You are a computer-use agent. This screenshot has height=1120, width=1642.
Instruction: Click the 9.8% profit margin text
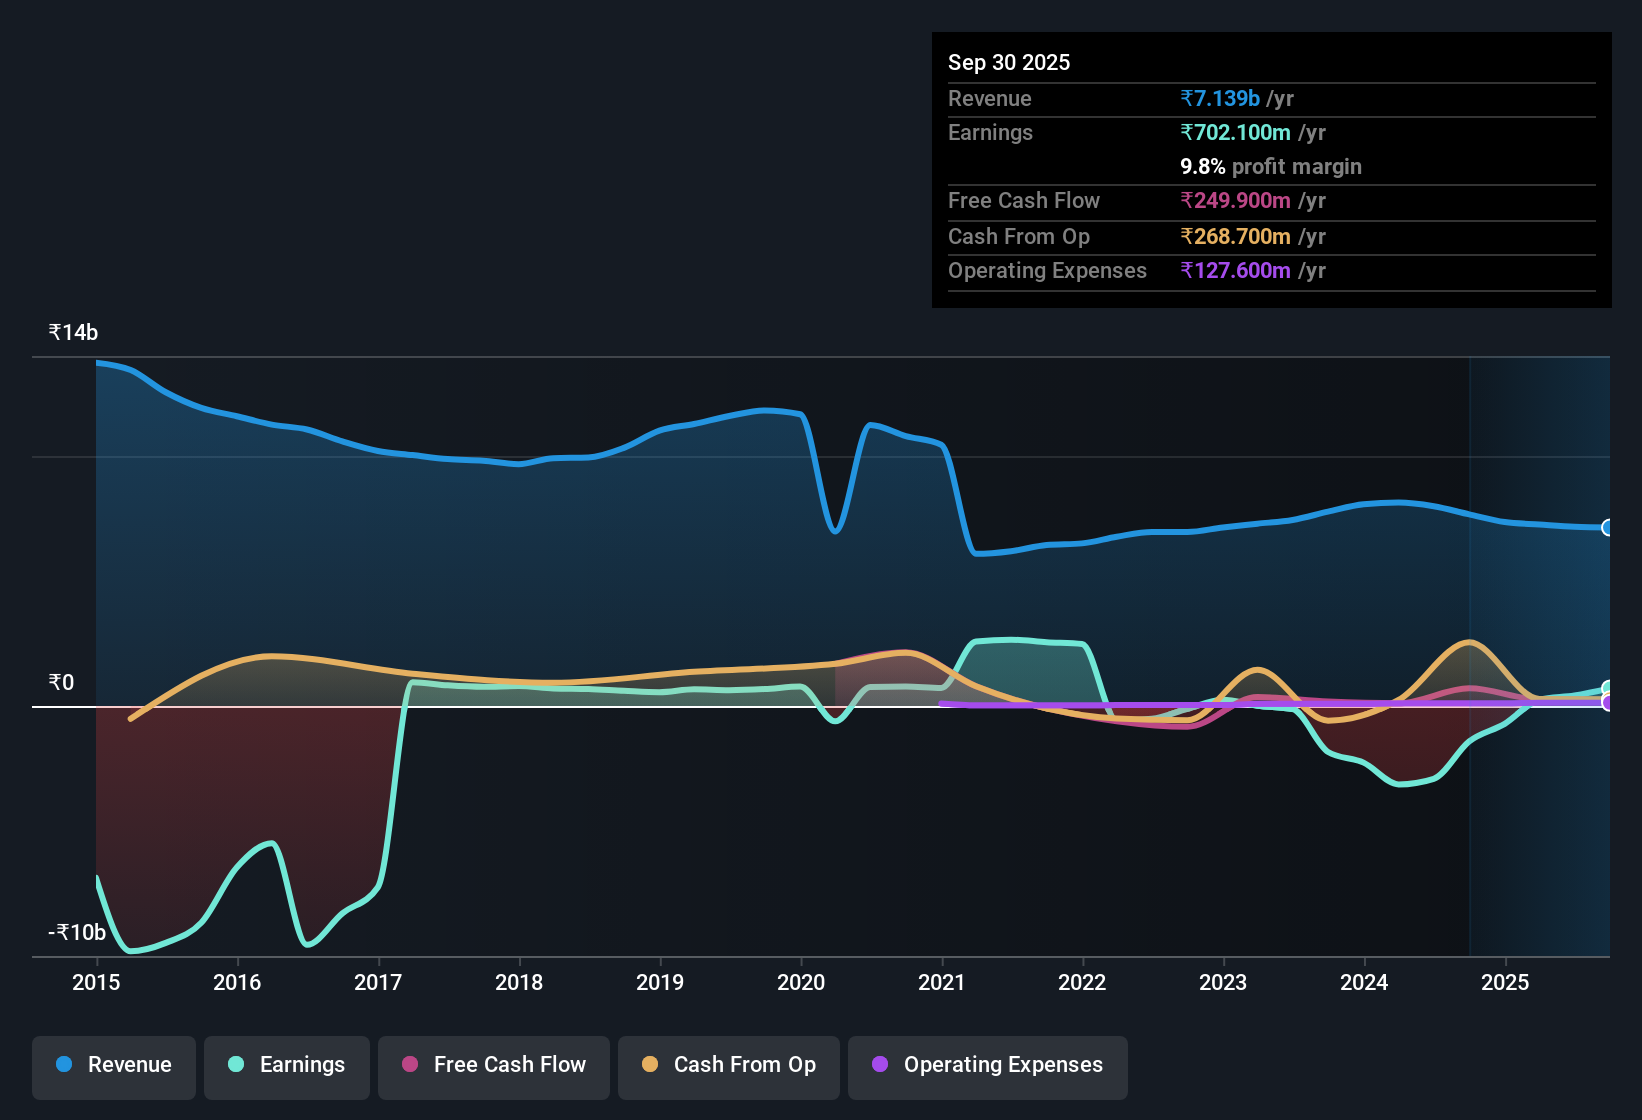(x=1270, y=167)
